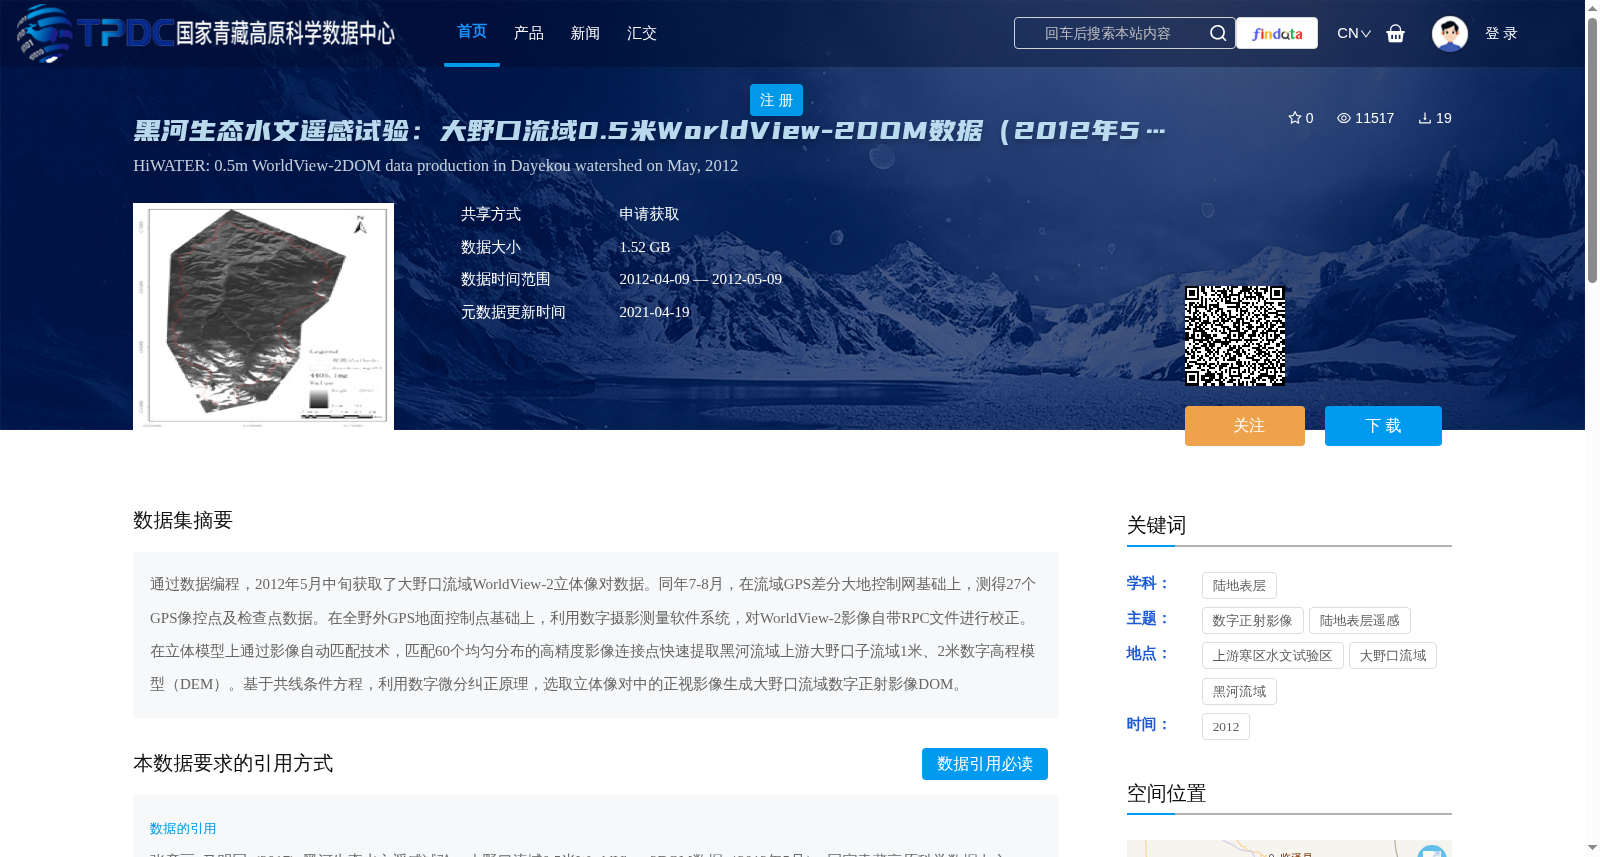Open the 汇交 menu item

[x=642, y=33]
